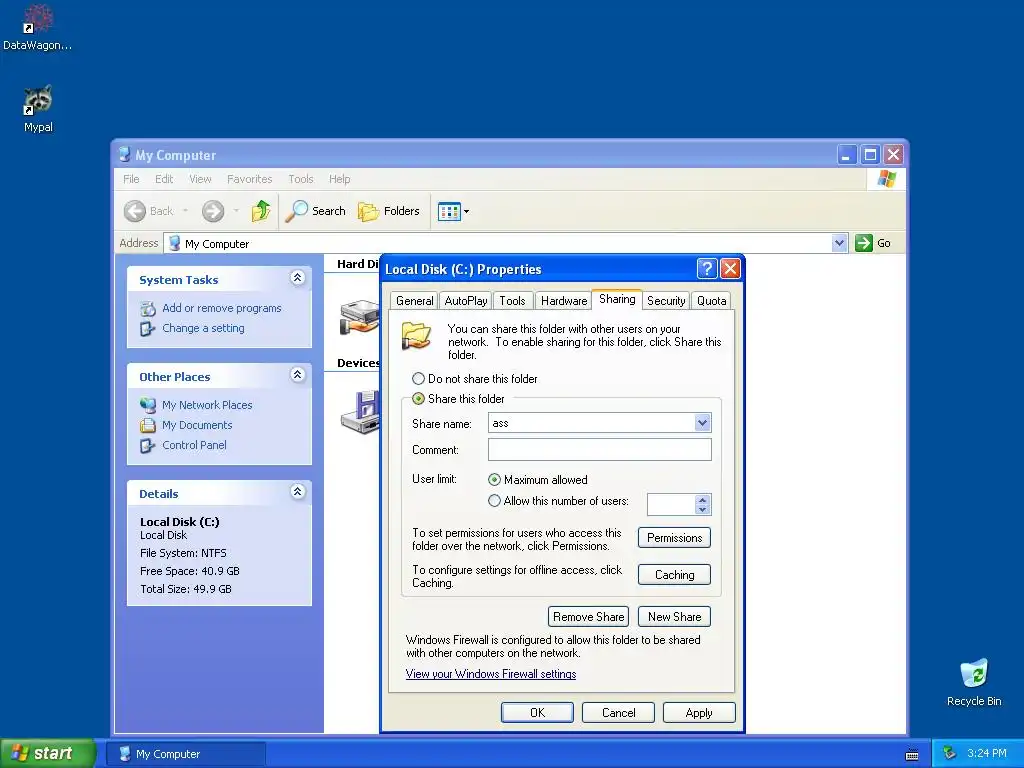
Task: Click the Change a setting icon
Action: tap(148, 328)
